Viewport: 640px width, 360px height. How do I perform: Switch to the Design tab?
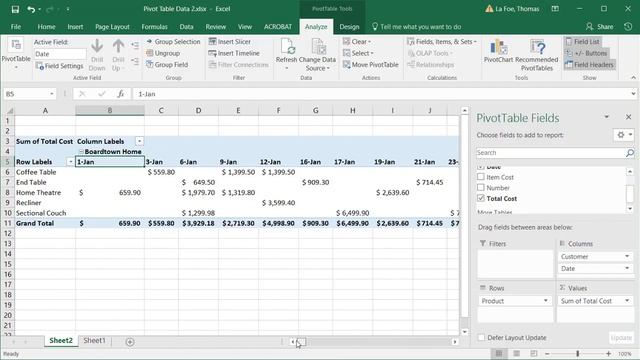(349, 27)
